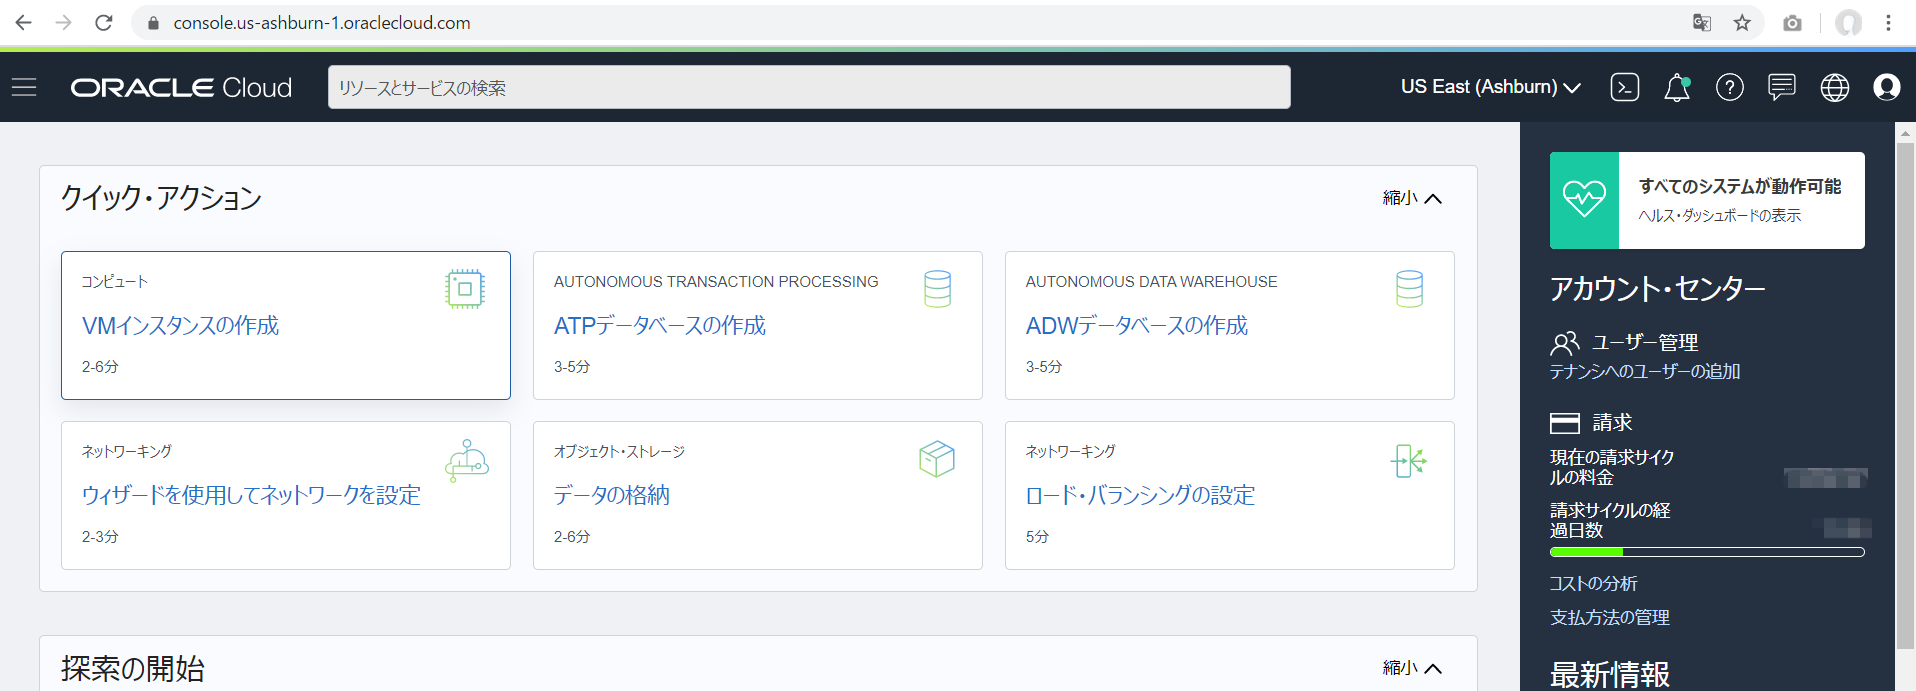1916x691 pixels.
Task: Click the help question mark icon
Action: [1729, 87]
